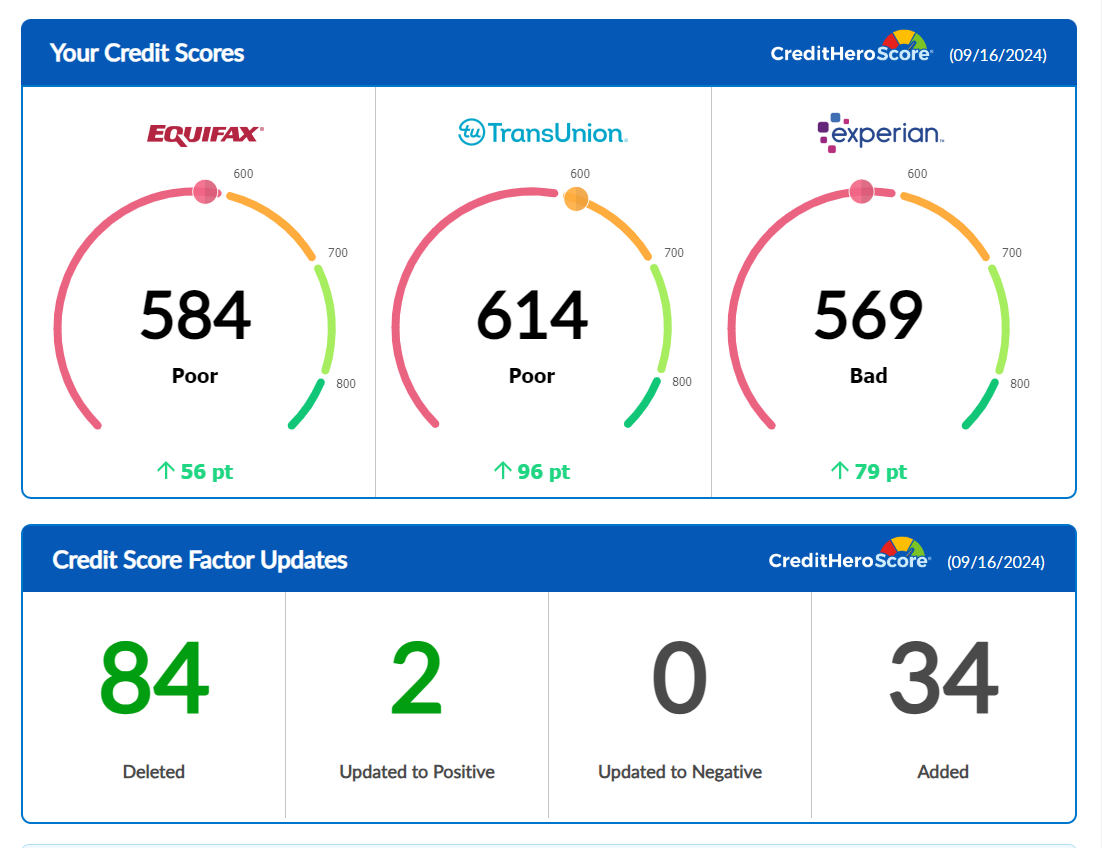Click the Equifax gauge pink marker knob
1102x848 pixels.
point(205,192)
